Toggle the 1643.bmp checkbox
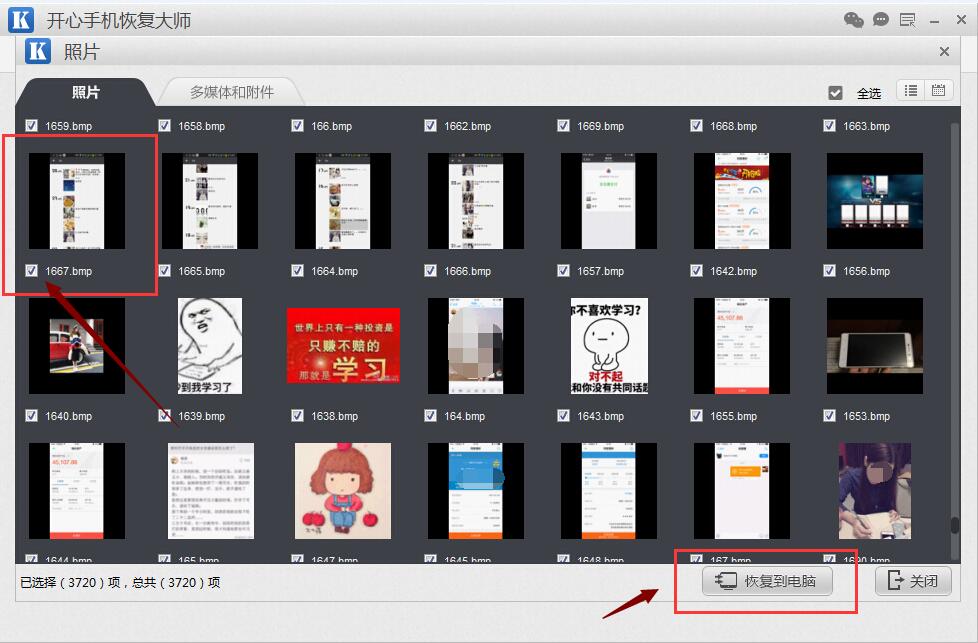The width and height of the screenshot is (978, 643). click(x=563, y=415)
